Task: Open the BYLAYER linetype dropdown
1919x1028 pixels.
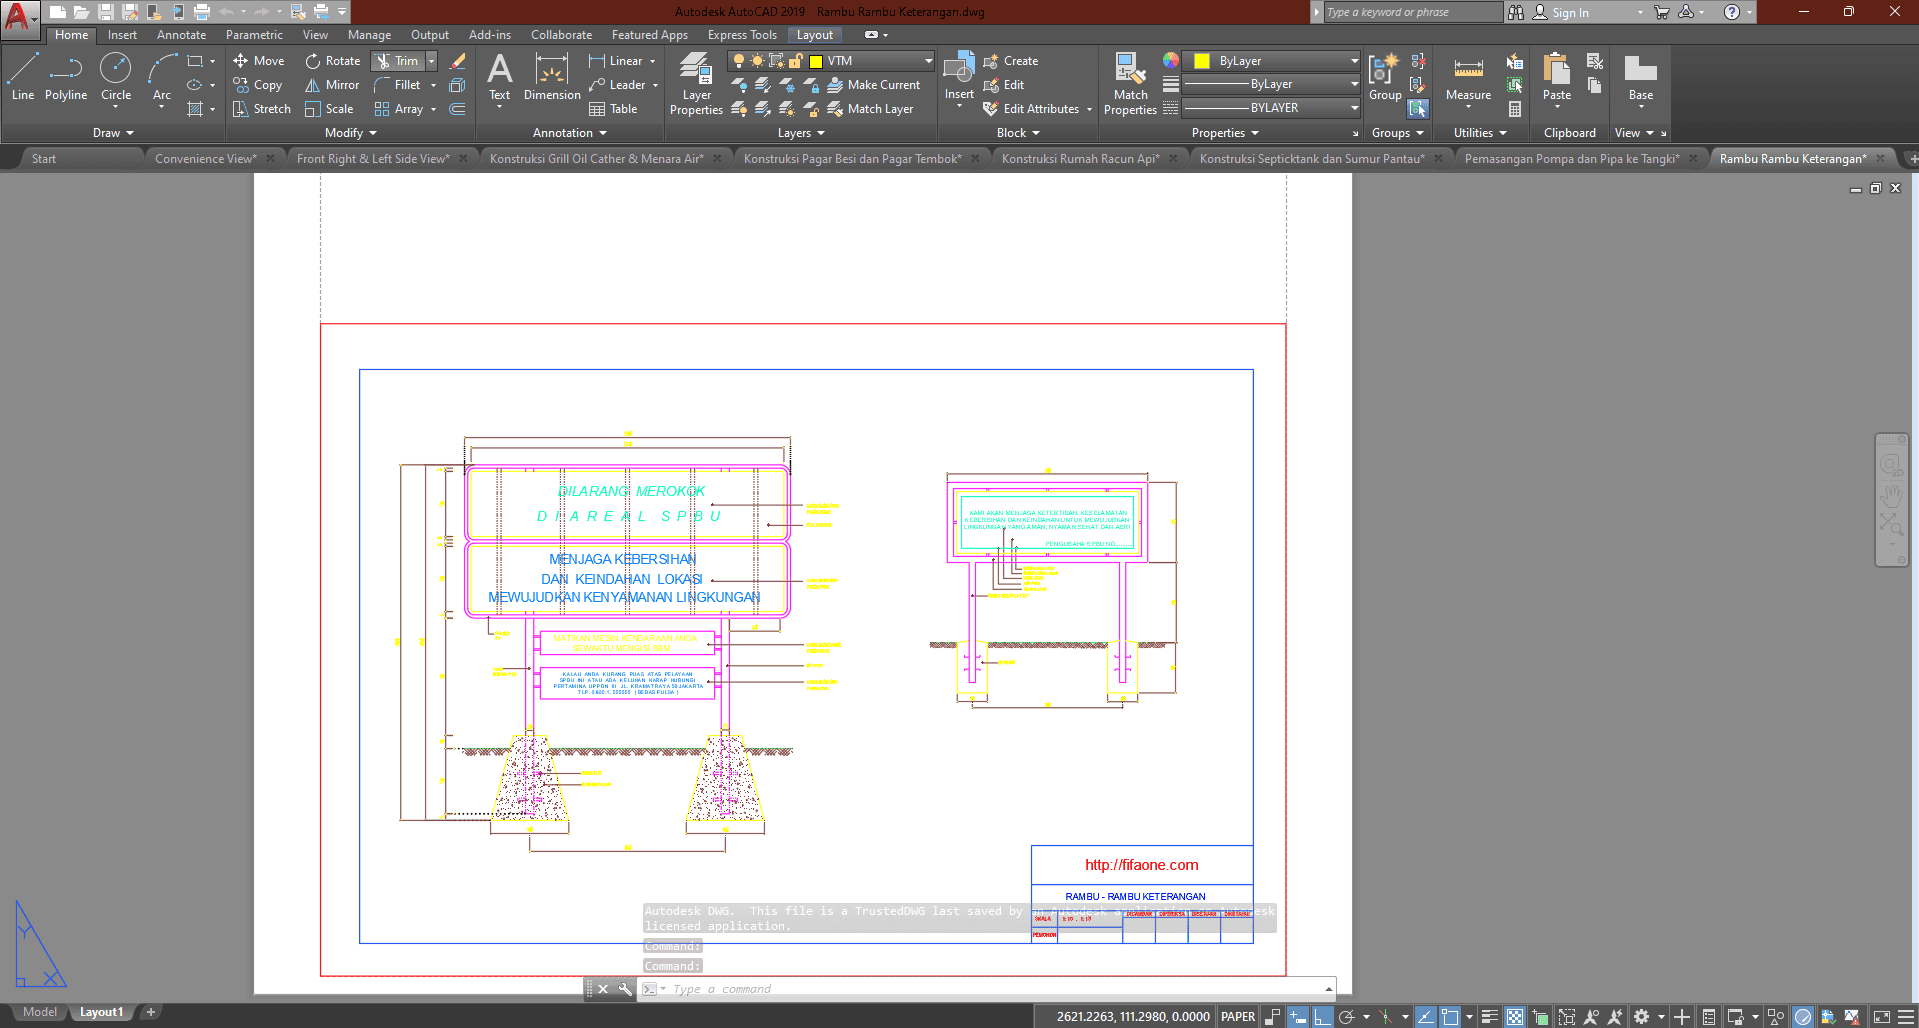Action: pyautogui.click(x=1354, y=108)
